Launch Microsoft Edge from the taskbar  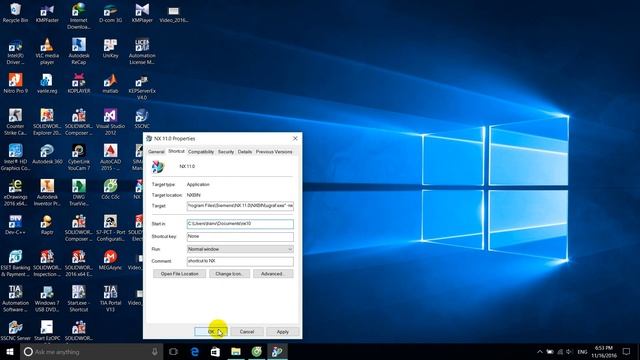point(195,351)
